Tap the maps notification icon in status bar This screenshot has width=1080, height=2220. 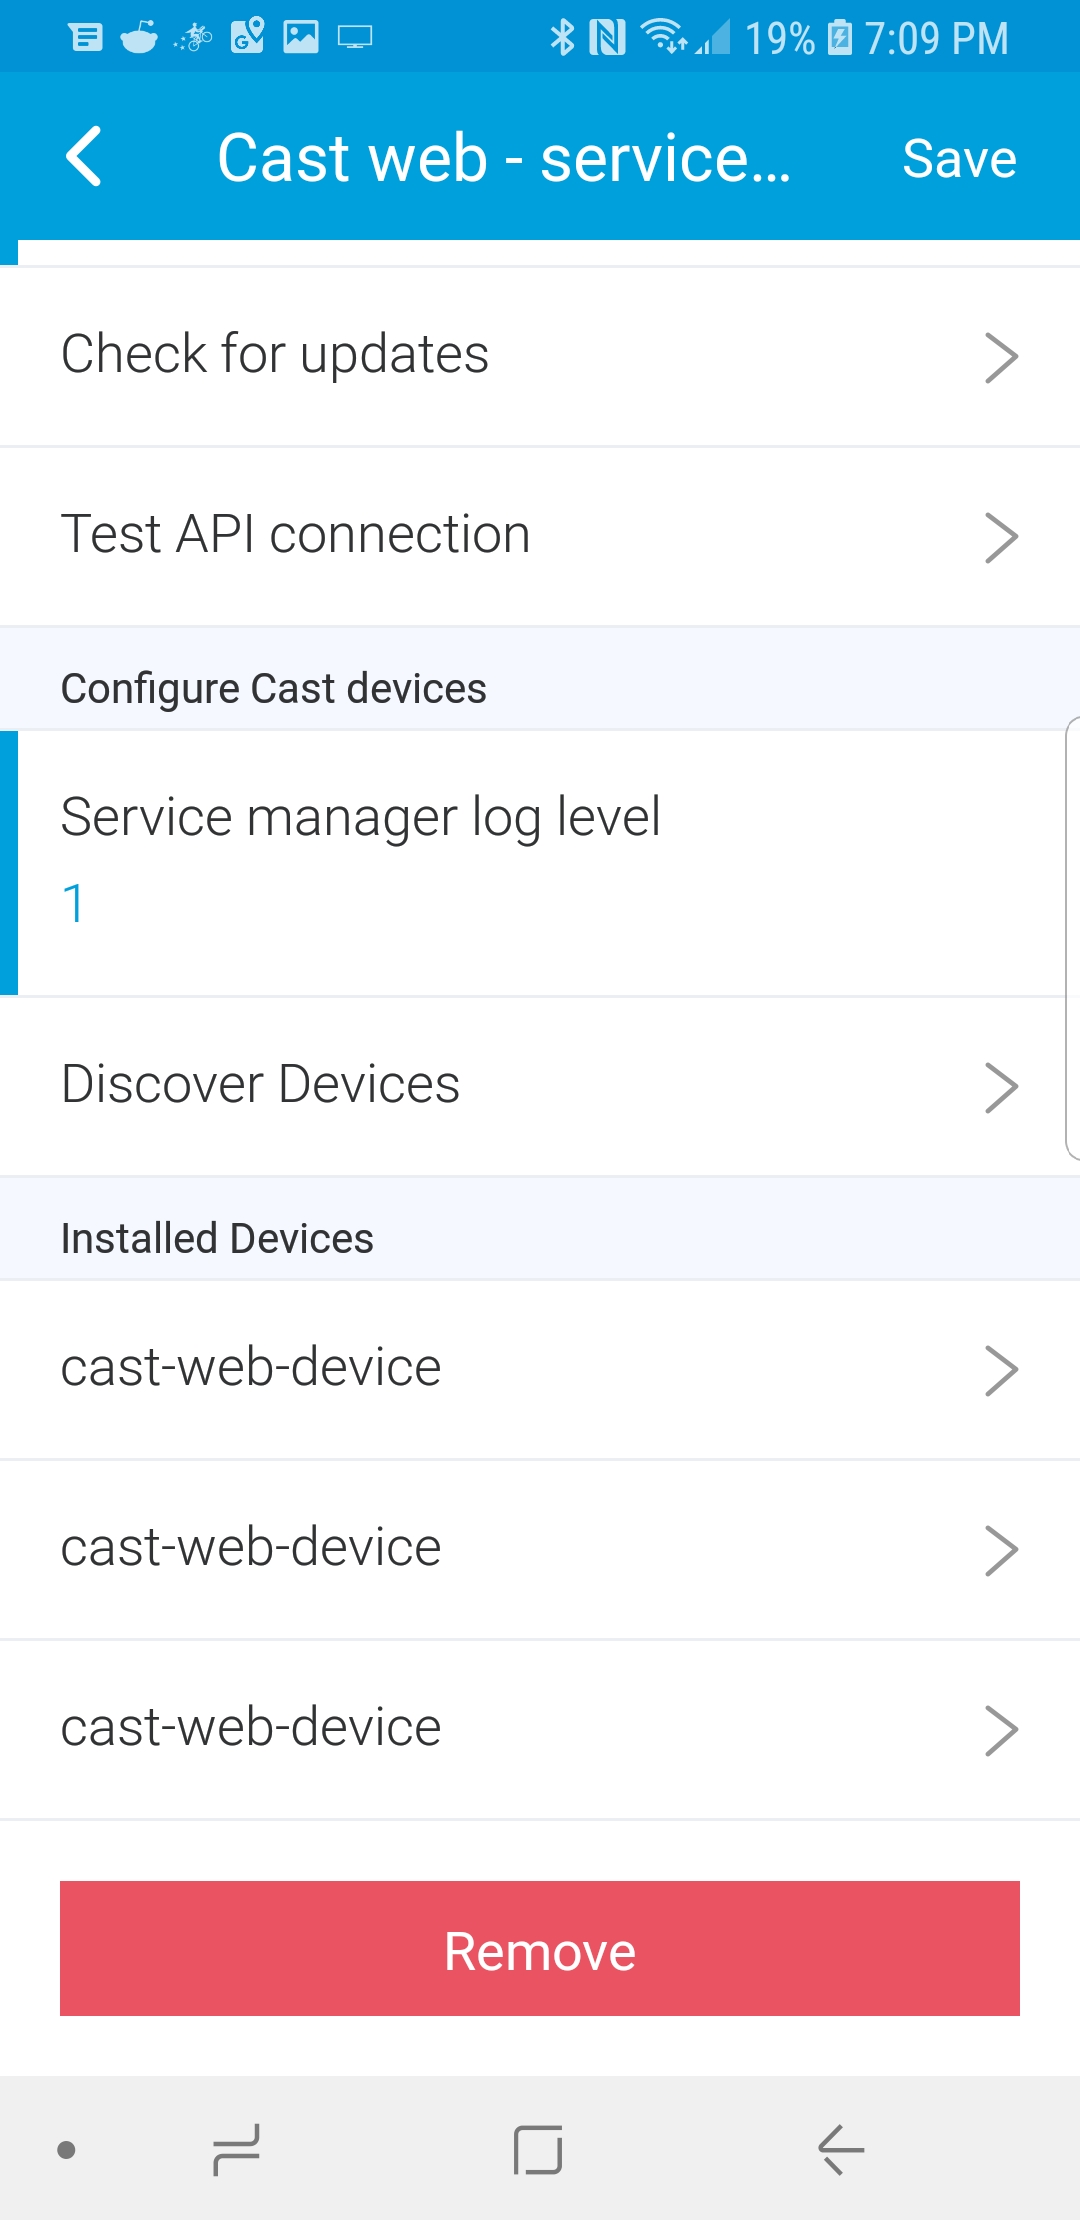click(247, 38)
